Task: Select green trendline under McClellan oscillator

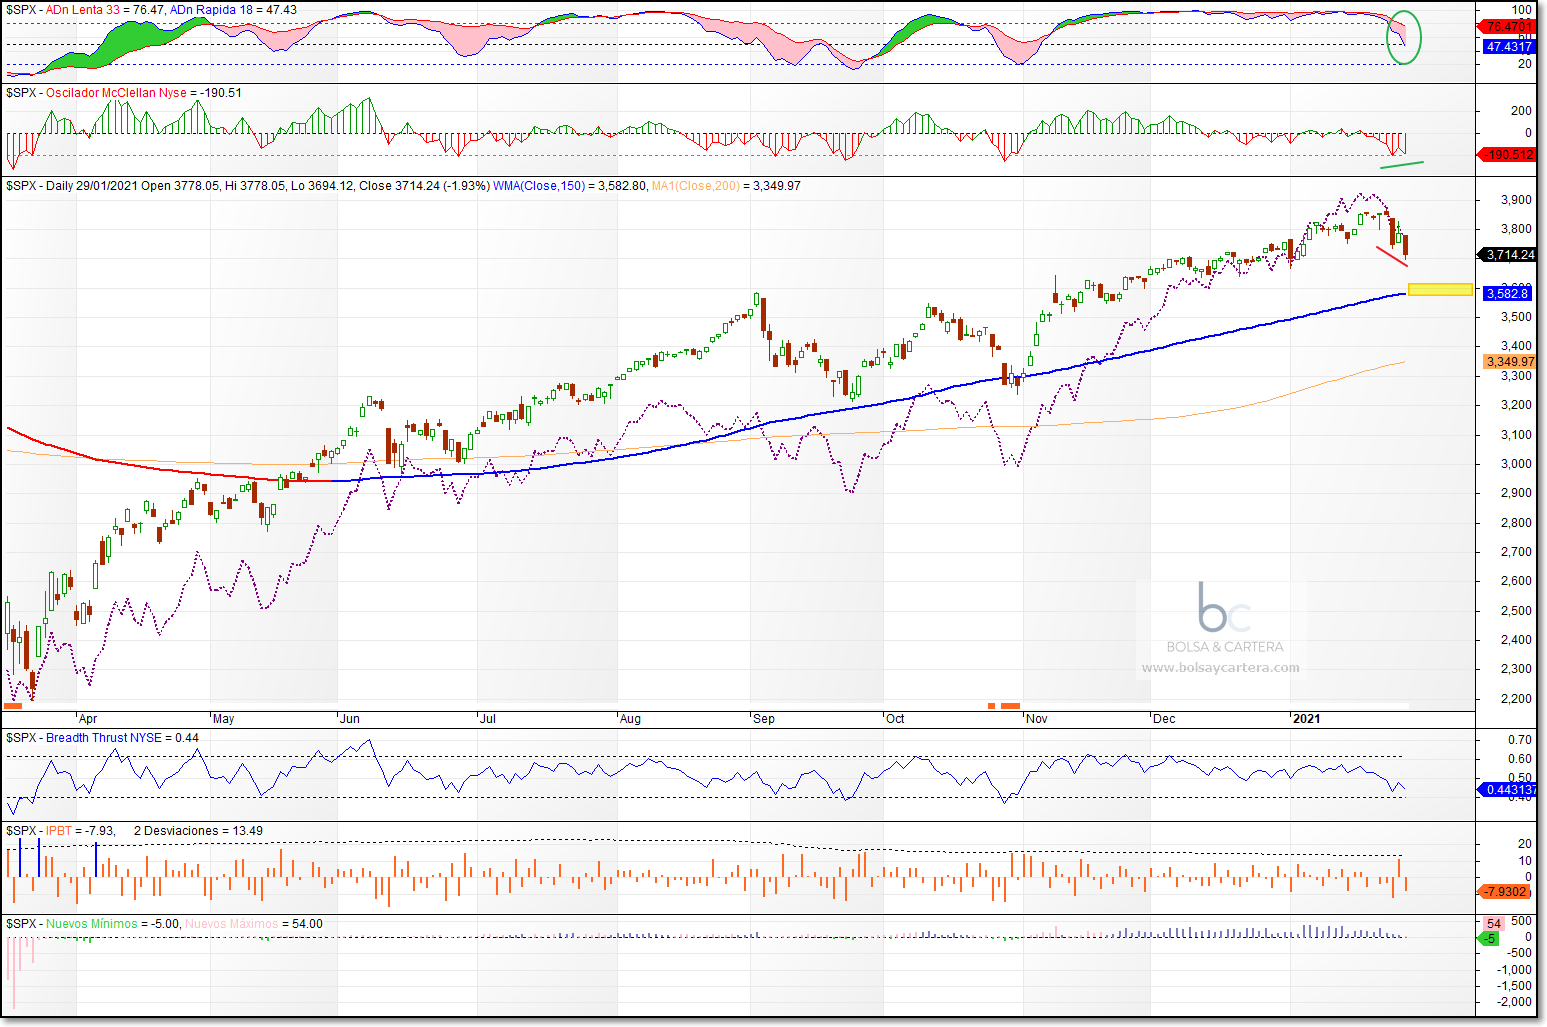Action: click(1401, 163)
